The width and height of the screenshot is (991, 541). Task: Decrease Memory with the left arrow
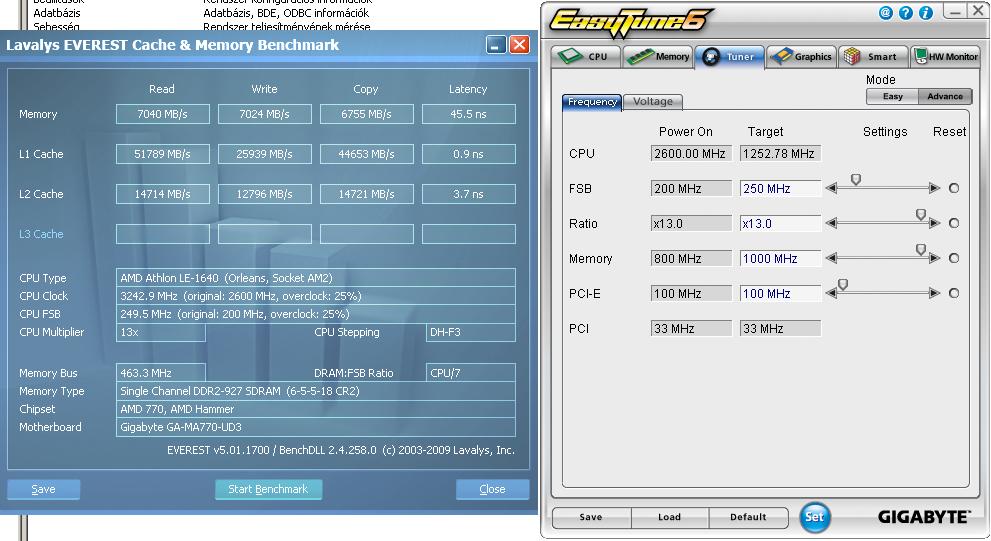coord(832,258)
